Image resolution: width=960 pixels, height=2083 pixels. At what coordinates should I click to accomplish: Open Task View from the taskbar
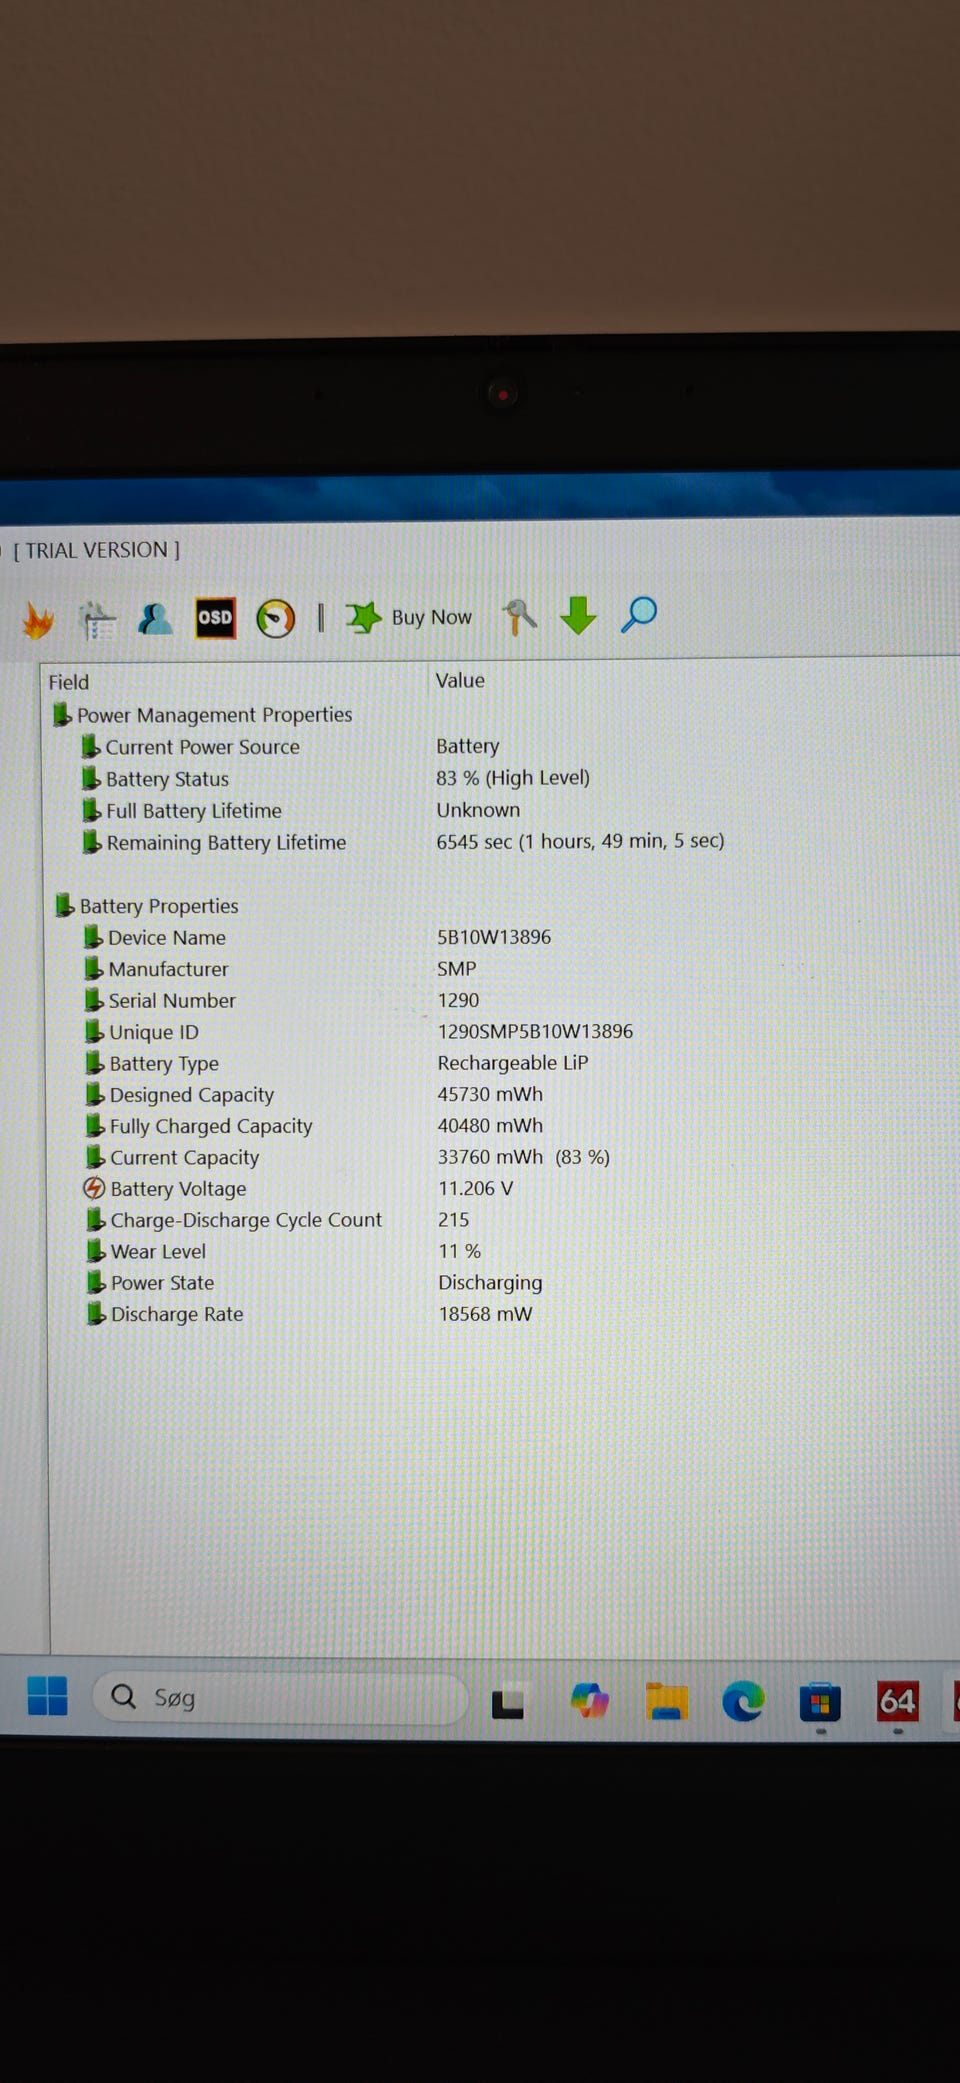coord(508,1702)
